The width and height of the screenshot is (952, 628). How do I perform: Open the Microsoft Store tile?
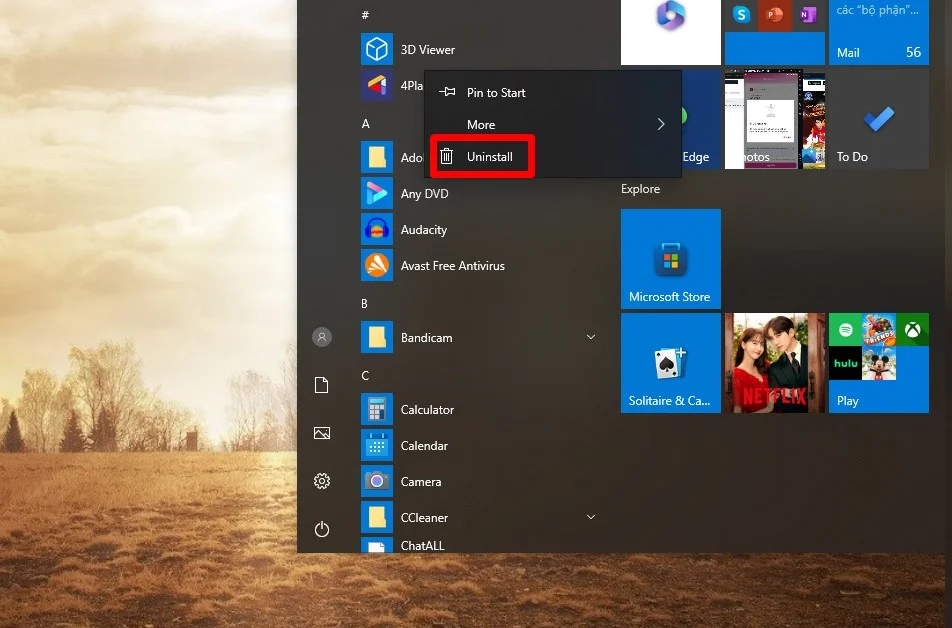670,258
